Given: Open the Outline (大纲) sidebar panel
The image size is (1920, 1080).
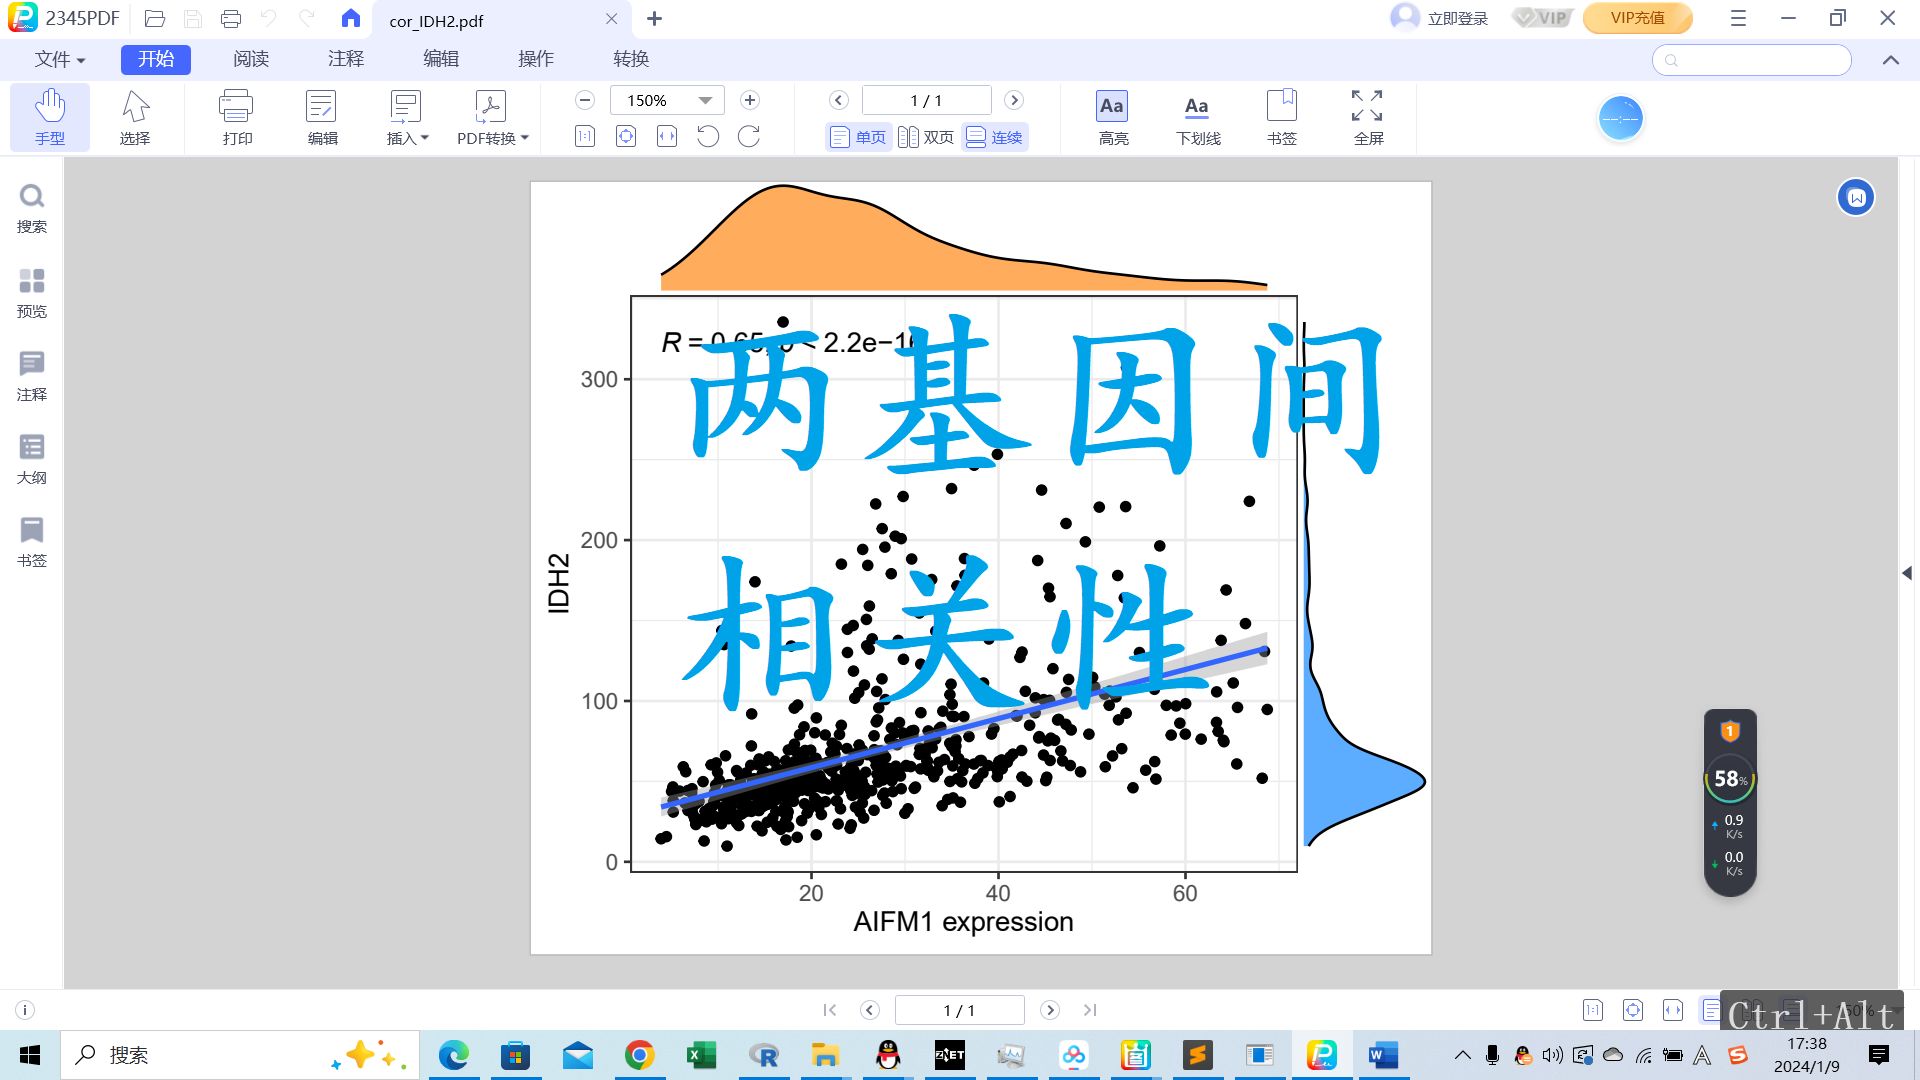Looking at the screenshot, I should pos(32,458).
